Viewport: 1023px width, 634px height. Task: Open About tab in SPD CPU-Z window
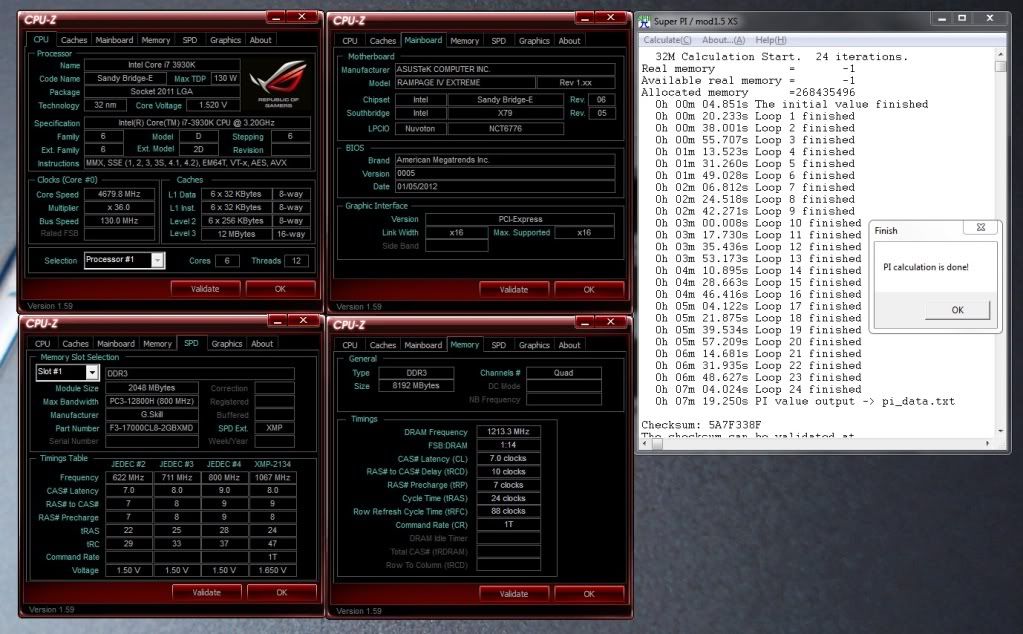262,344
